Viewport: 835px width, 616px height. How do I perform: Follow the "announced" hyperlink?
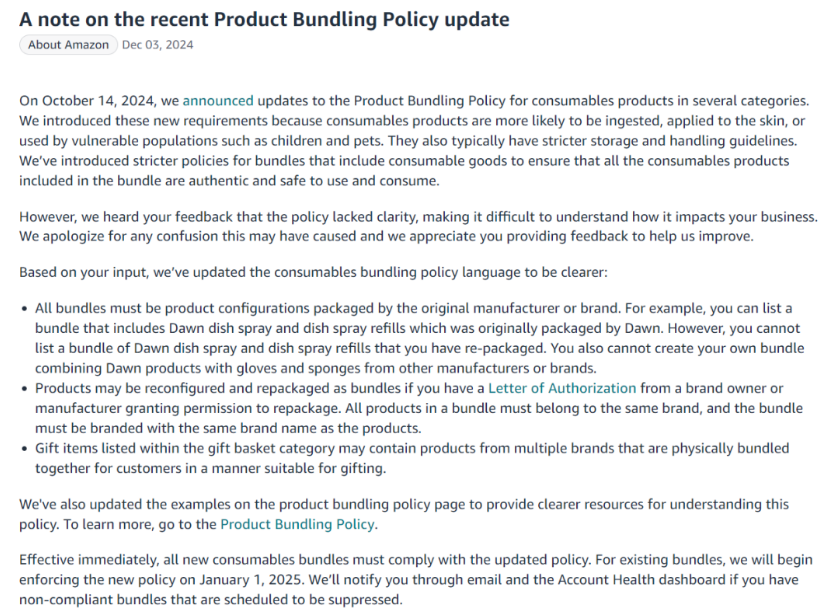click(218, 101)
